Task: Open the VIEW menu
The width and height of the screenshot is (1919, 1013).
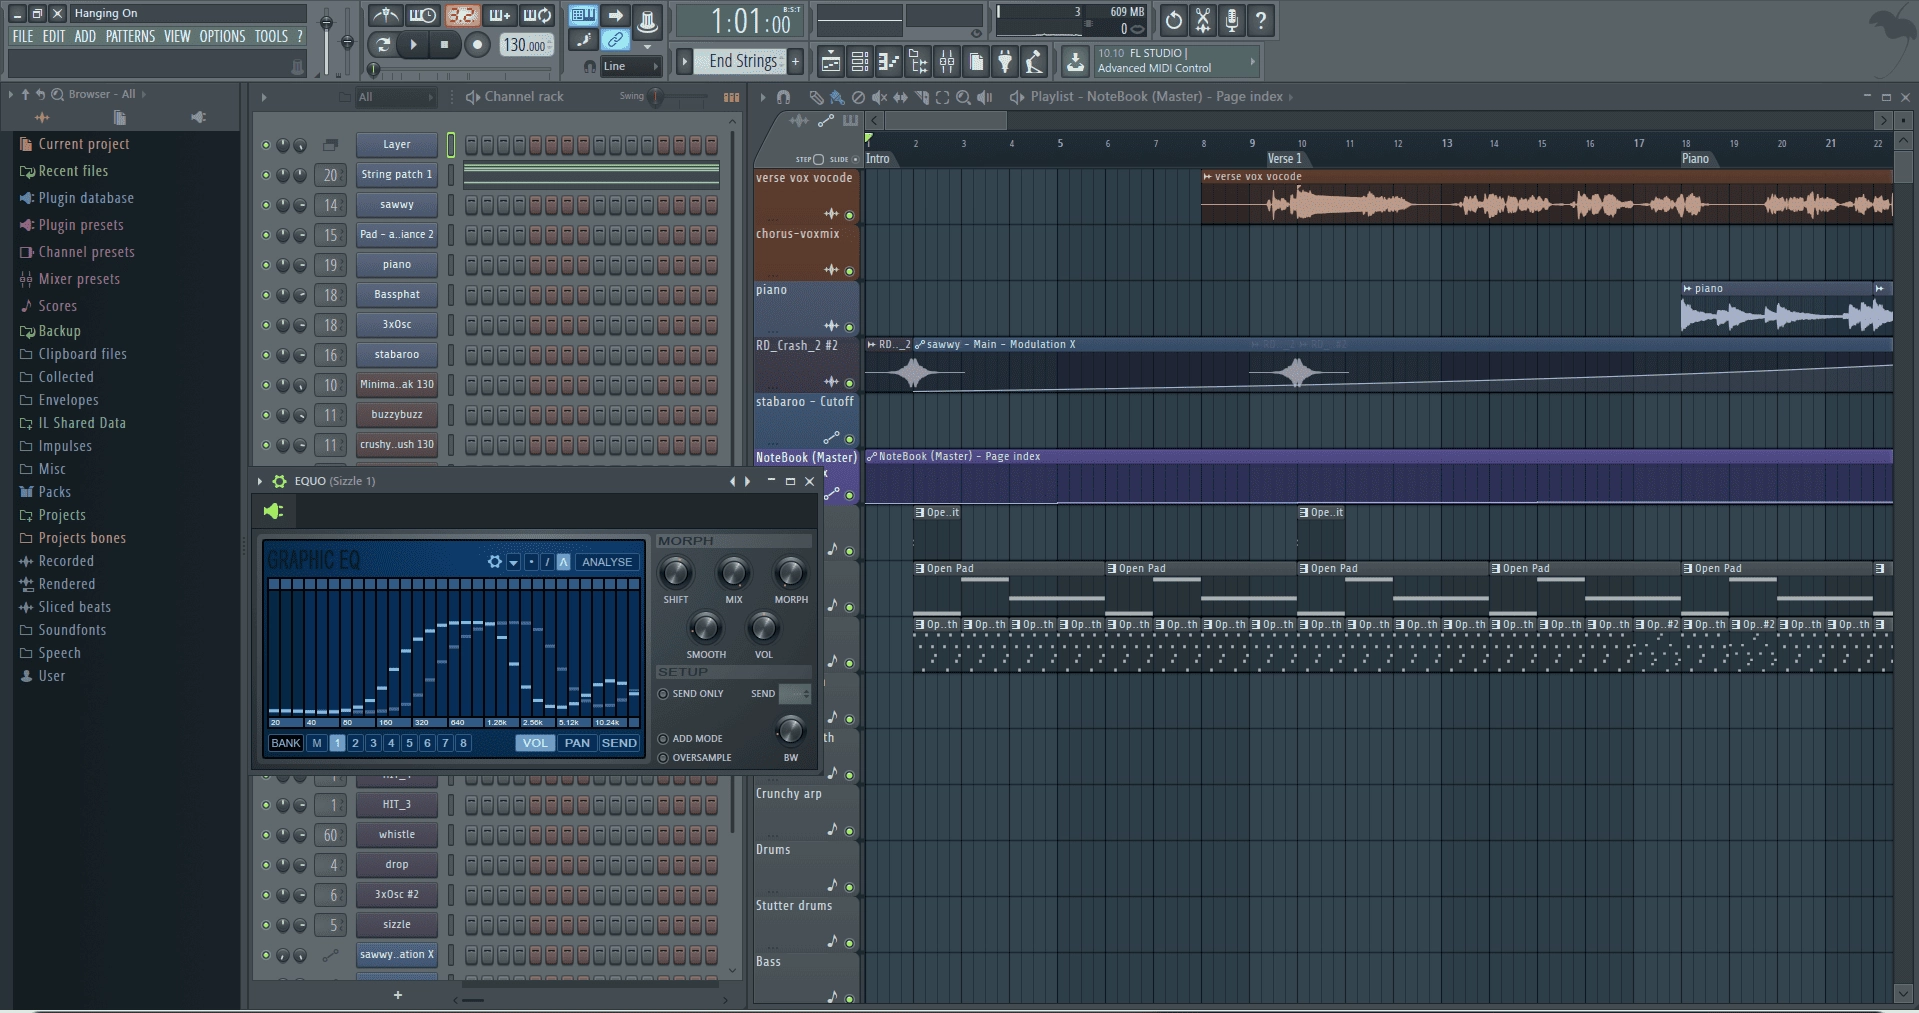Action: [177, 36]
